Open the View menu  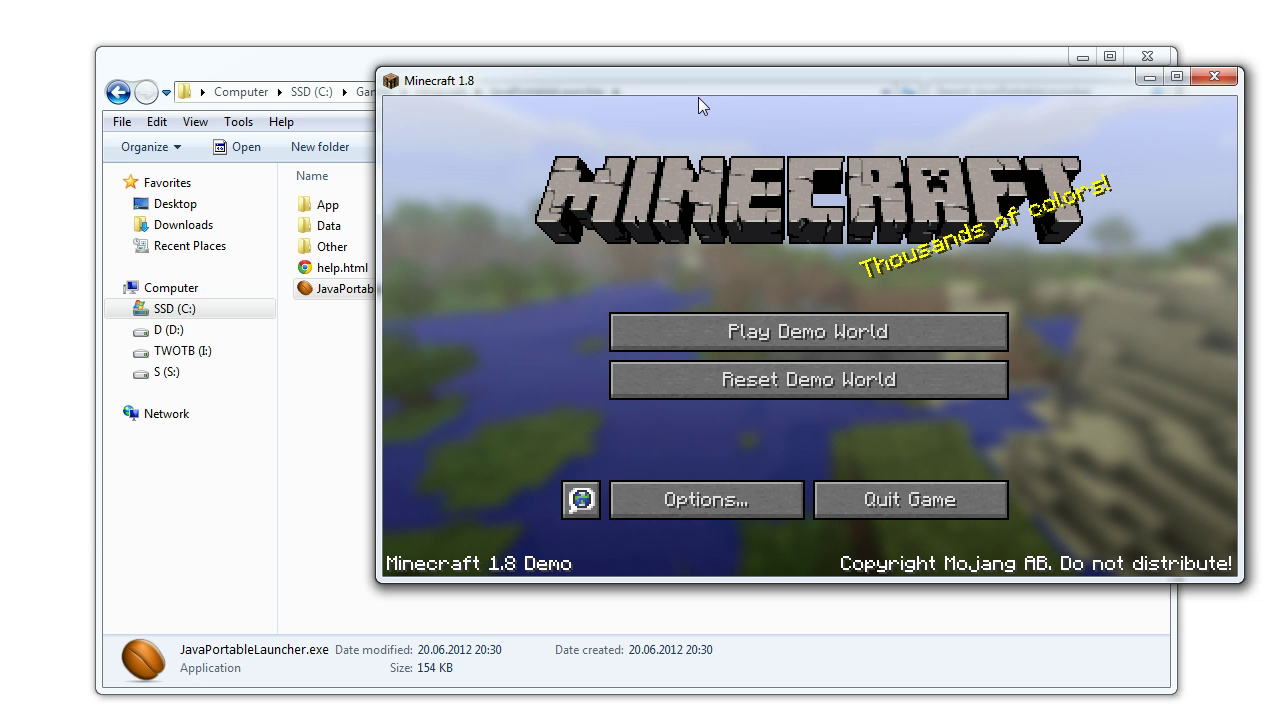pos(195,121)
